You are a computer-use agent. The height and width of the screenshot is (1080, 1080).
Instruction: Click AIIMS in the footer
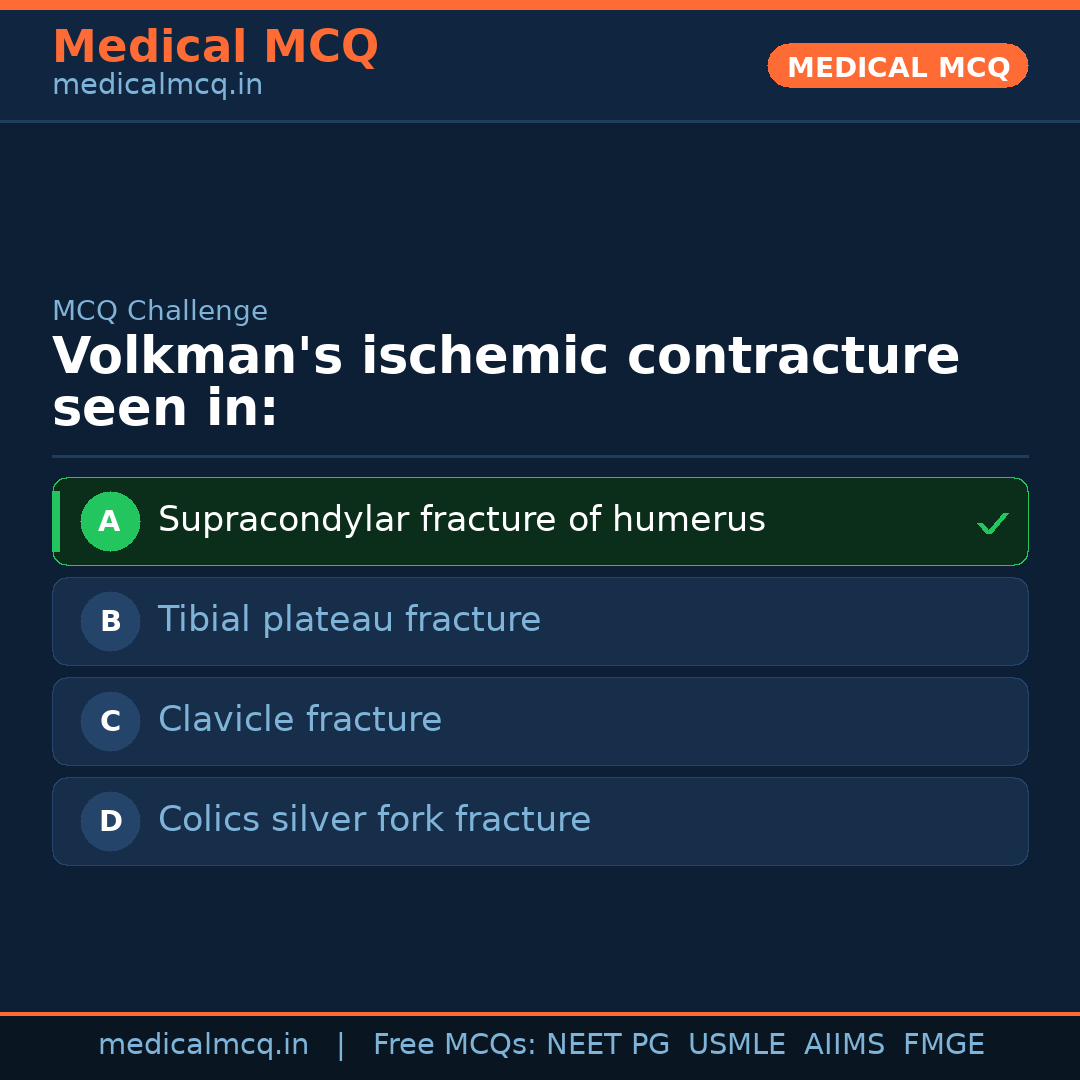coord(844,1045)
